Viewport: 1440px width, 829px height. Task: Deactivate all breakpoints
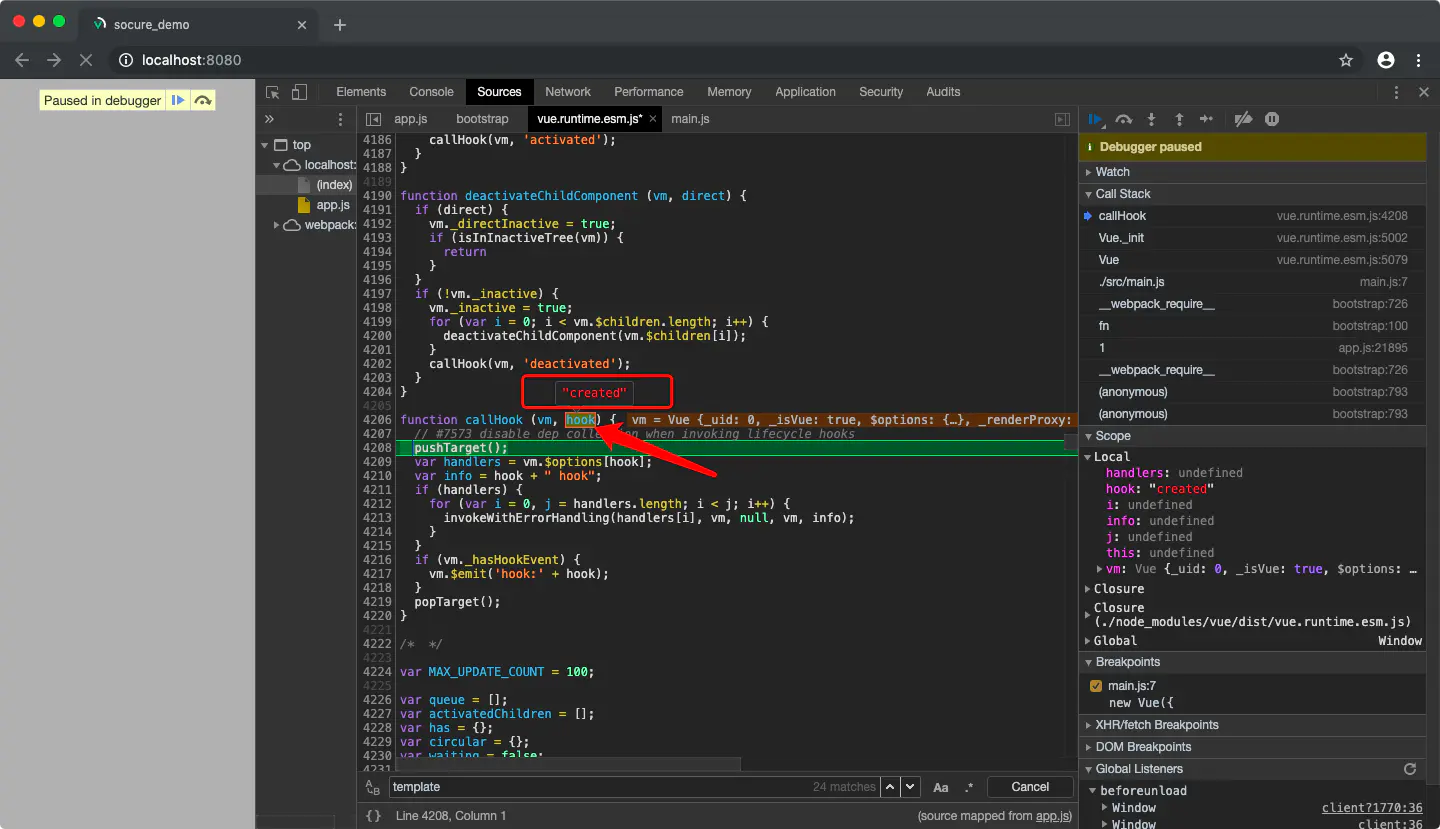1243,119
